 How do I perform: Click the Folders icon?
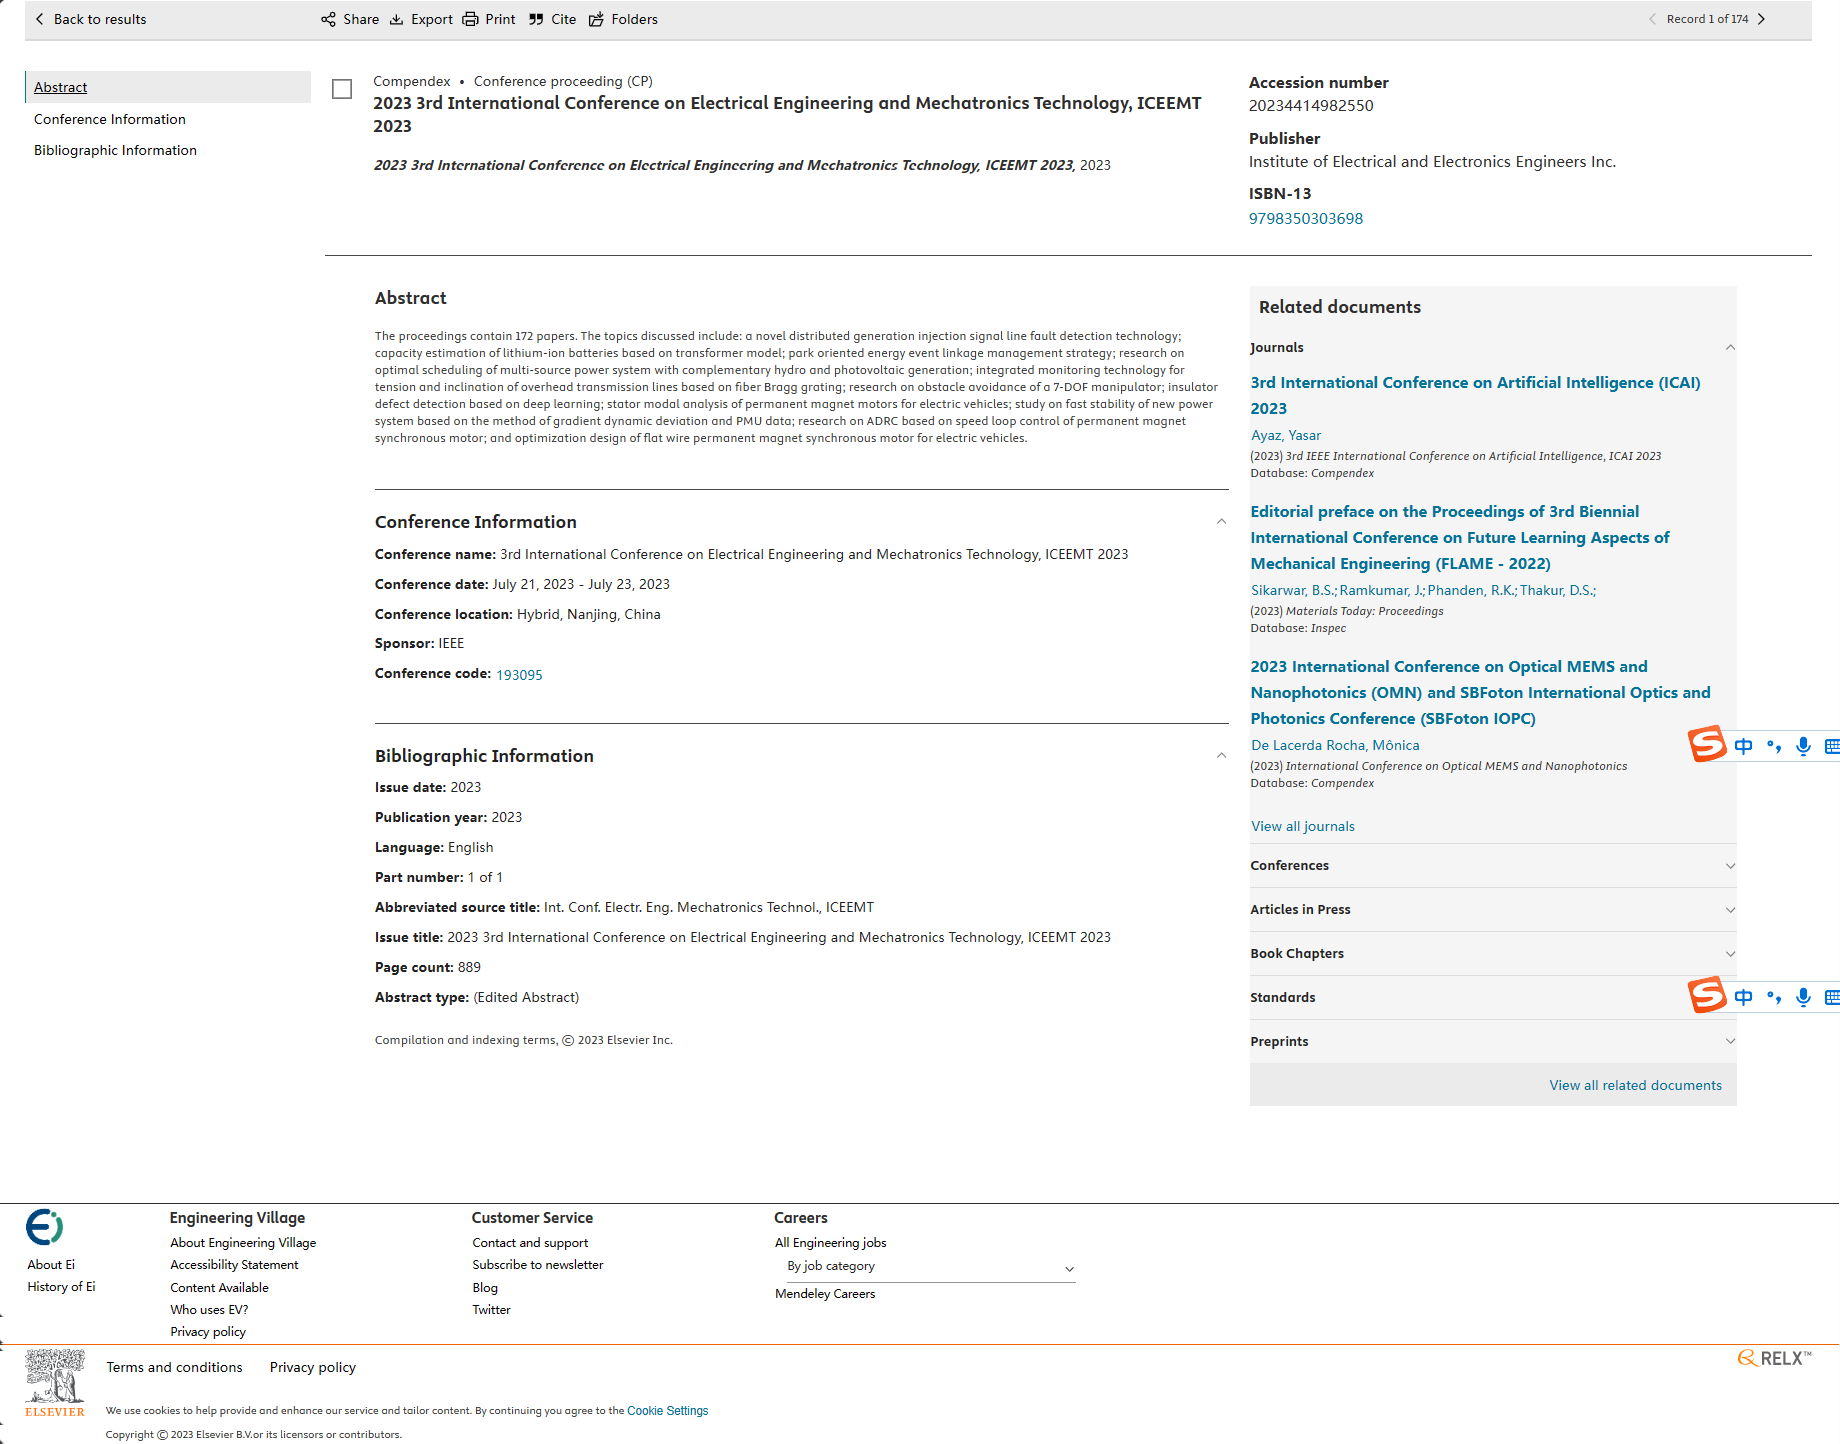pyautogui.click(x=596, y=19)
